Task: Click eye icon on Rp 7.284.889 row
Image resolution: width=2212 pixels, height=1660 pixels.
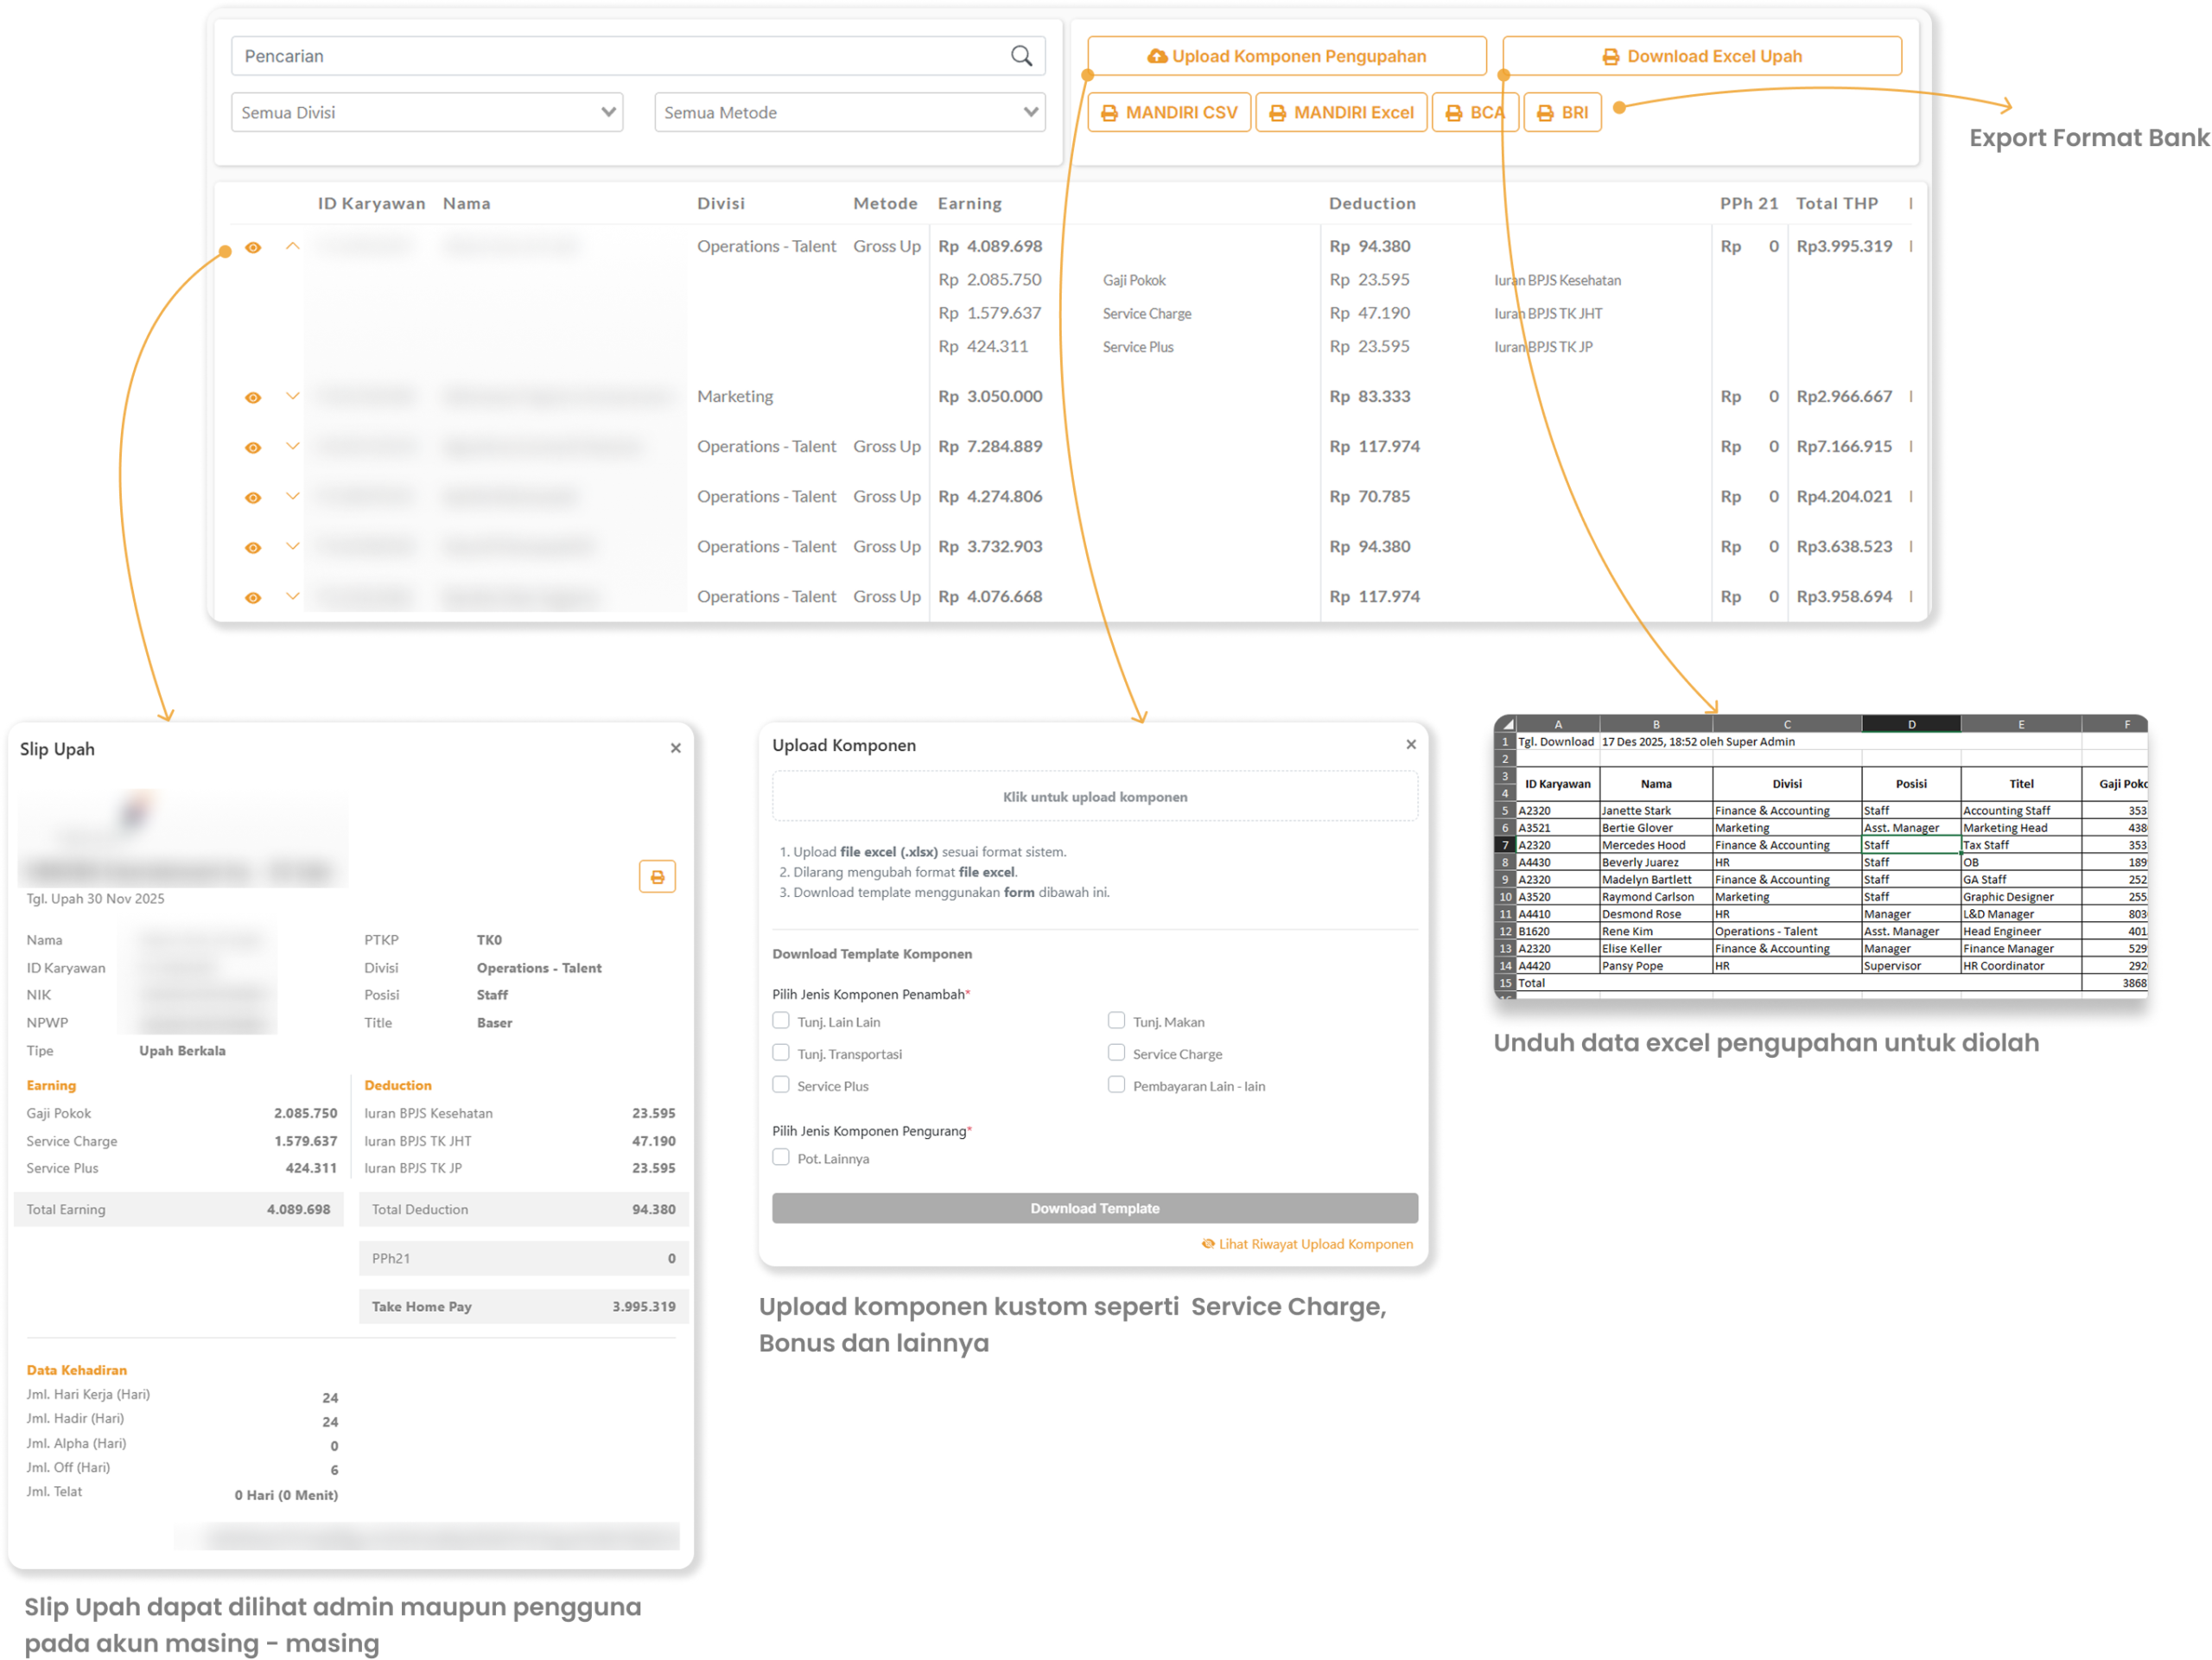Action: tap(253, 447)
